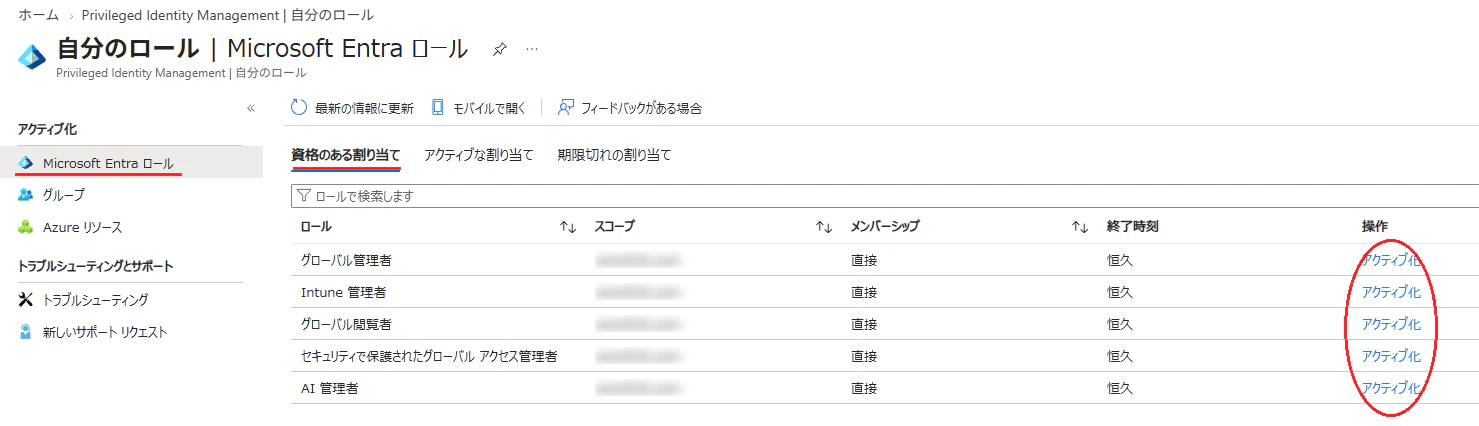This screenshot has height=426, width=1479.
Task: Click 恒久 in the グローバル管理者 row
Action: coord(1120,260)
